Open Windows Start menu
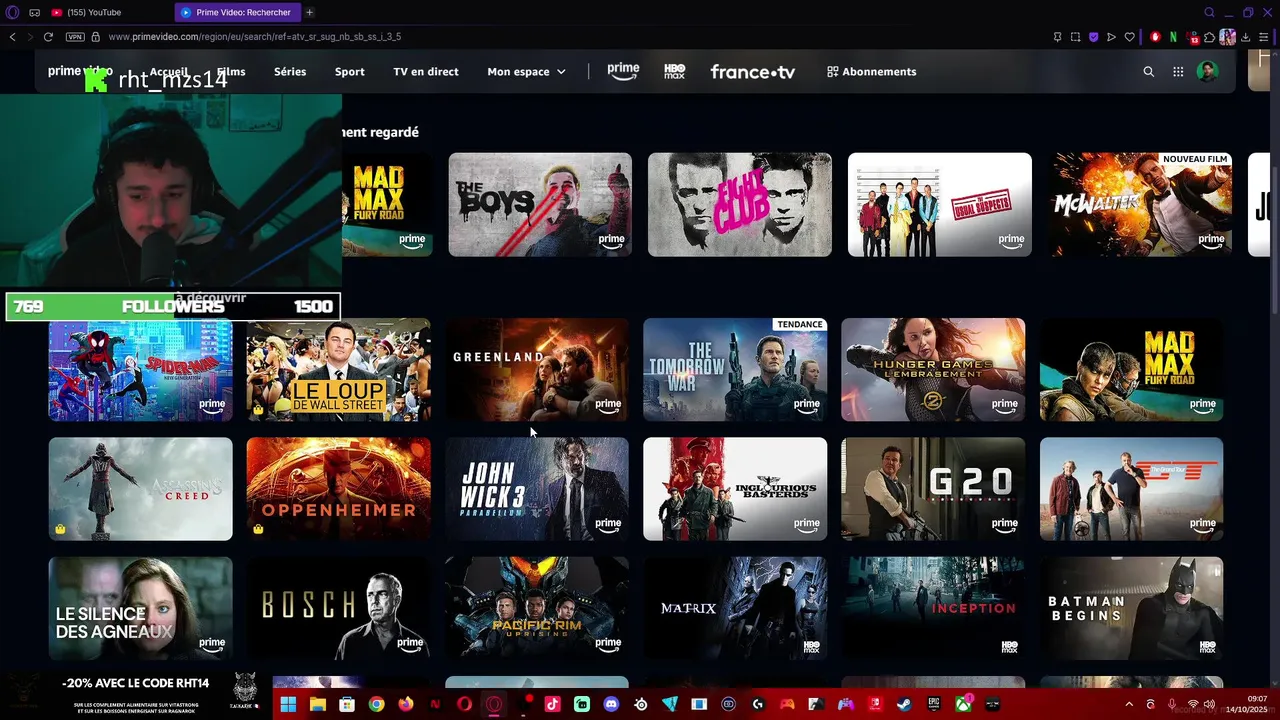 tap(288, 704)
